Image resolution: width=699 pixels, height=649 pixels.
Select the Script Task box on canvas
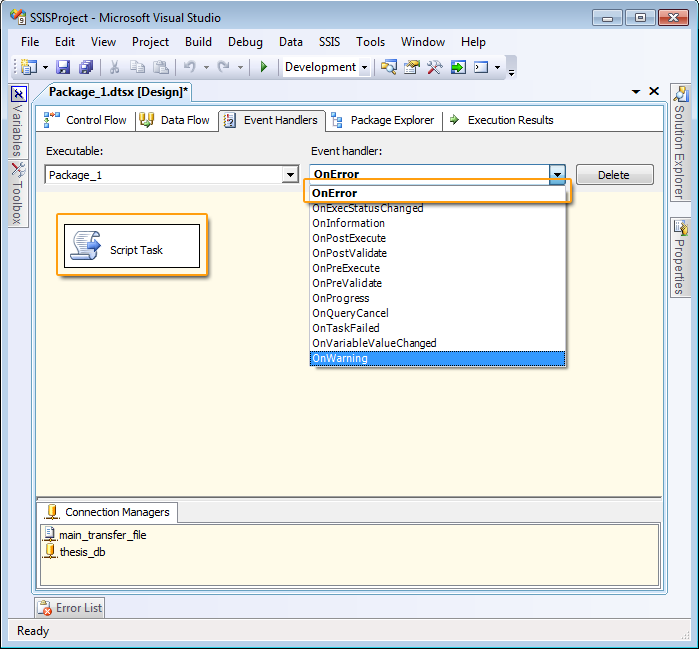132,246
